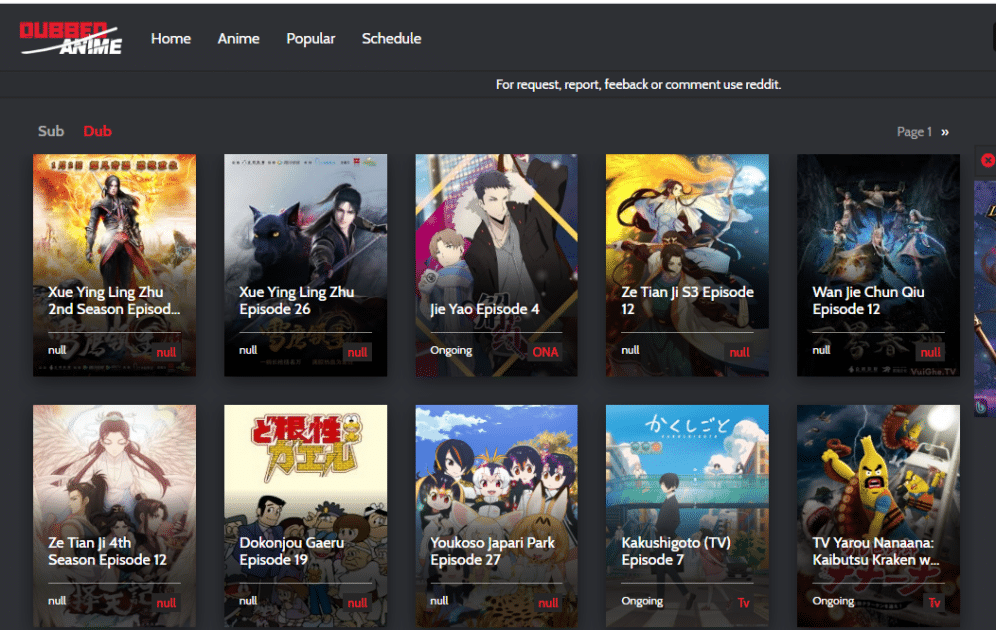
Task: Close the side ad with red X
Action: pos(988,160)
